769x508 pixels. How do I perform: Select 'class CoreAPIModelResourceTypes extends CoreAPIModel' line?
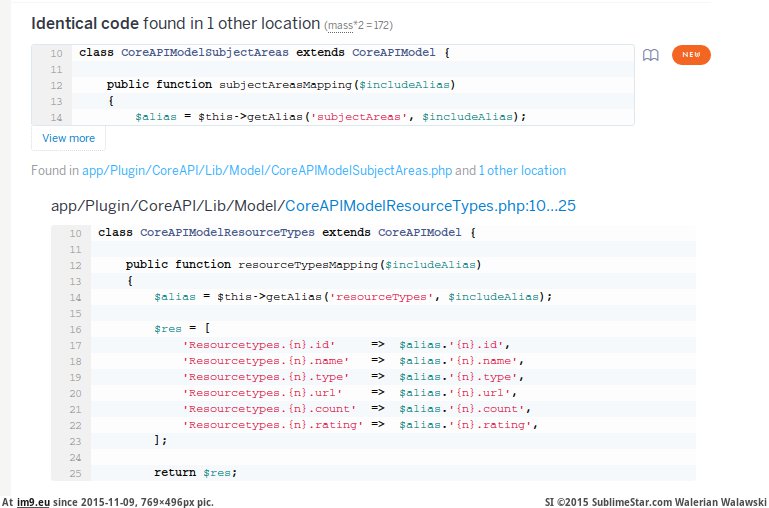[287, 232]
